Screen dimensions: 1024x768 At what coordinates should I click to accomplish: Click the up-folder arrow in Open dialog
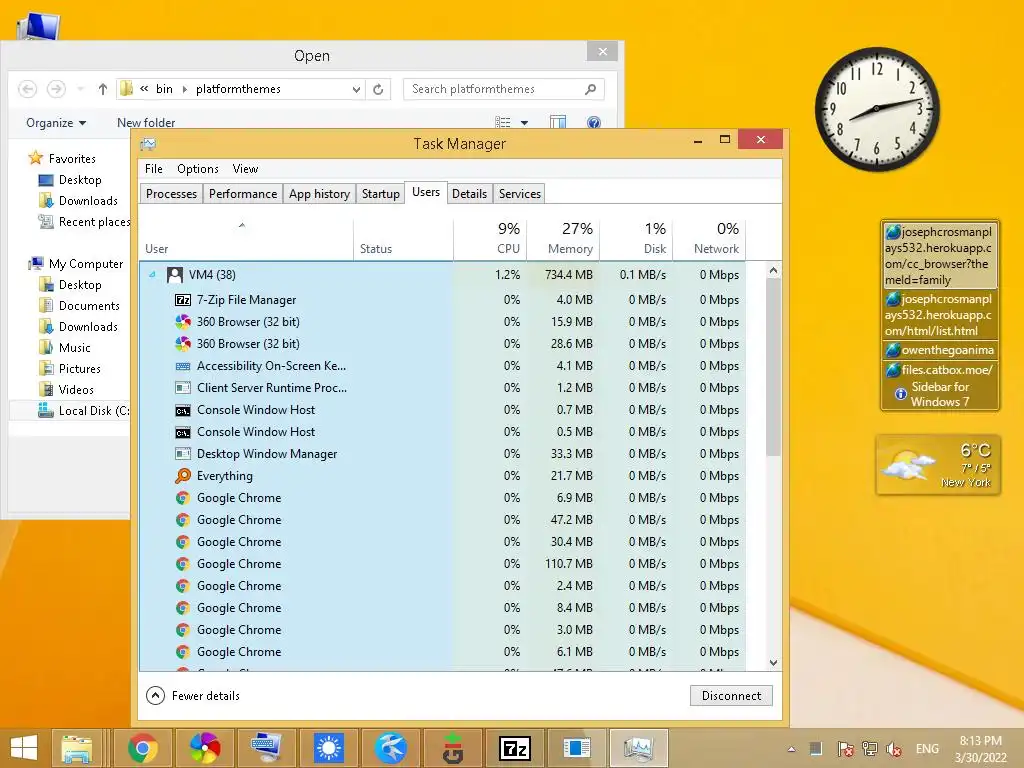[103, 89]
